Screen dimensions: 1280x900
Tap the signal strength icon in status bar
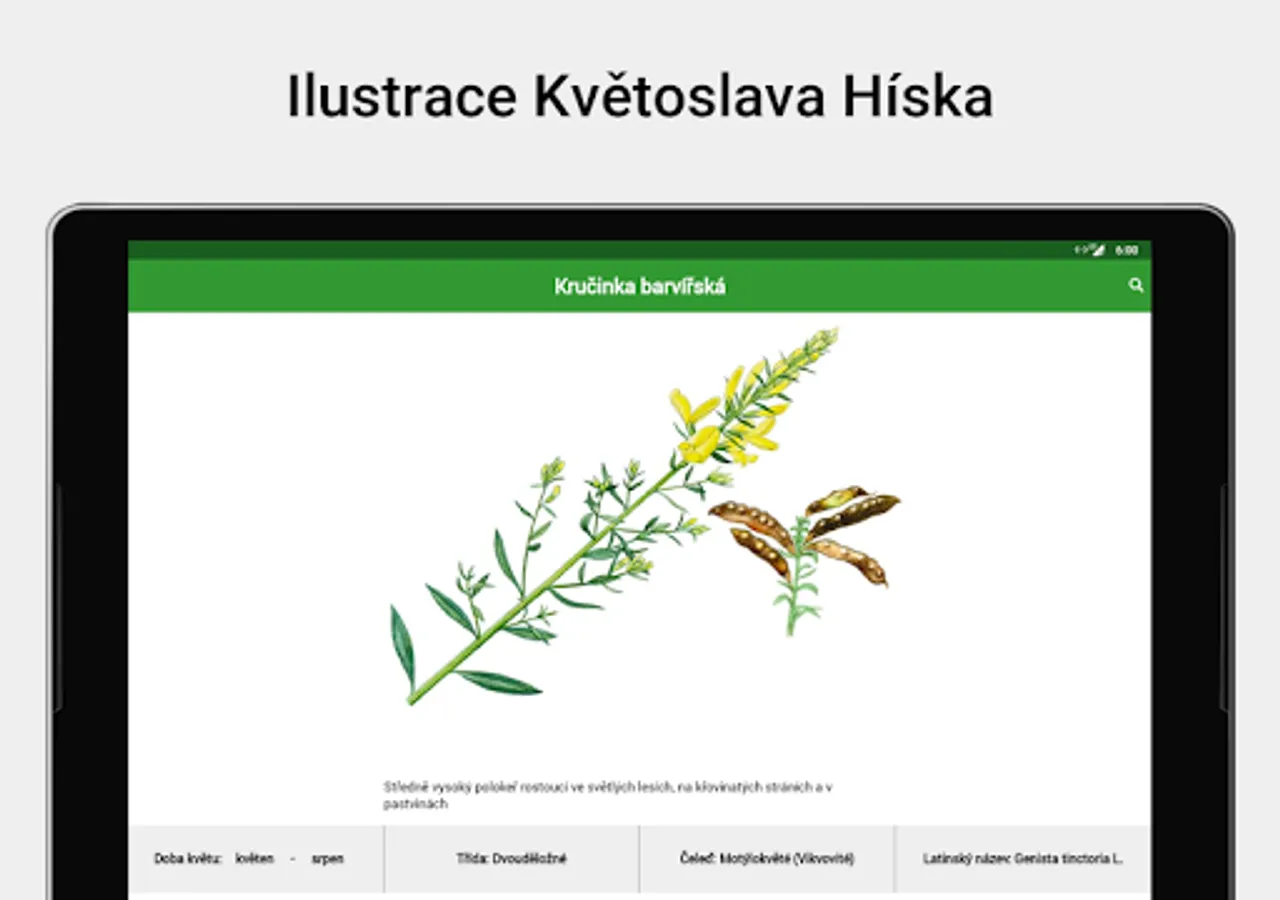pos(1098,250)
